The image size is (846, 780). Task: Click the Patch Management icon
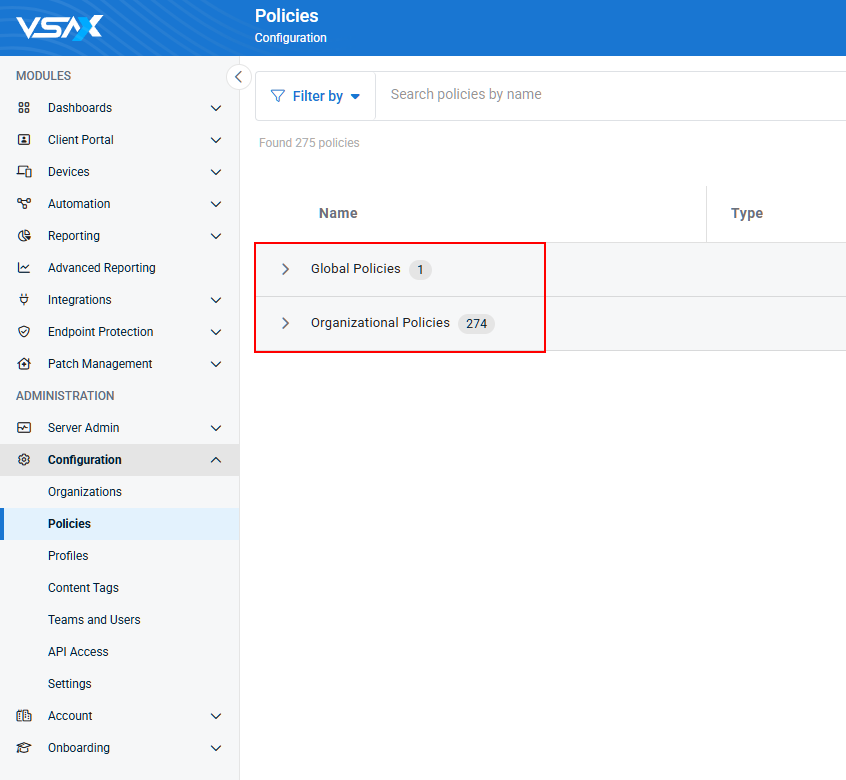(24, 364)
